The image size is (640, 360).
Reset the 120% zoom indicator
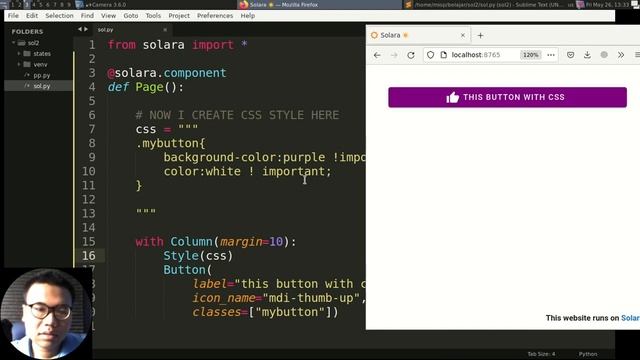pos(530,55)
